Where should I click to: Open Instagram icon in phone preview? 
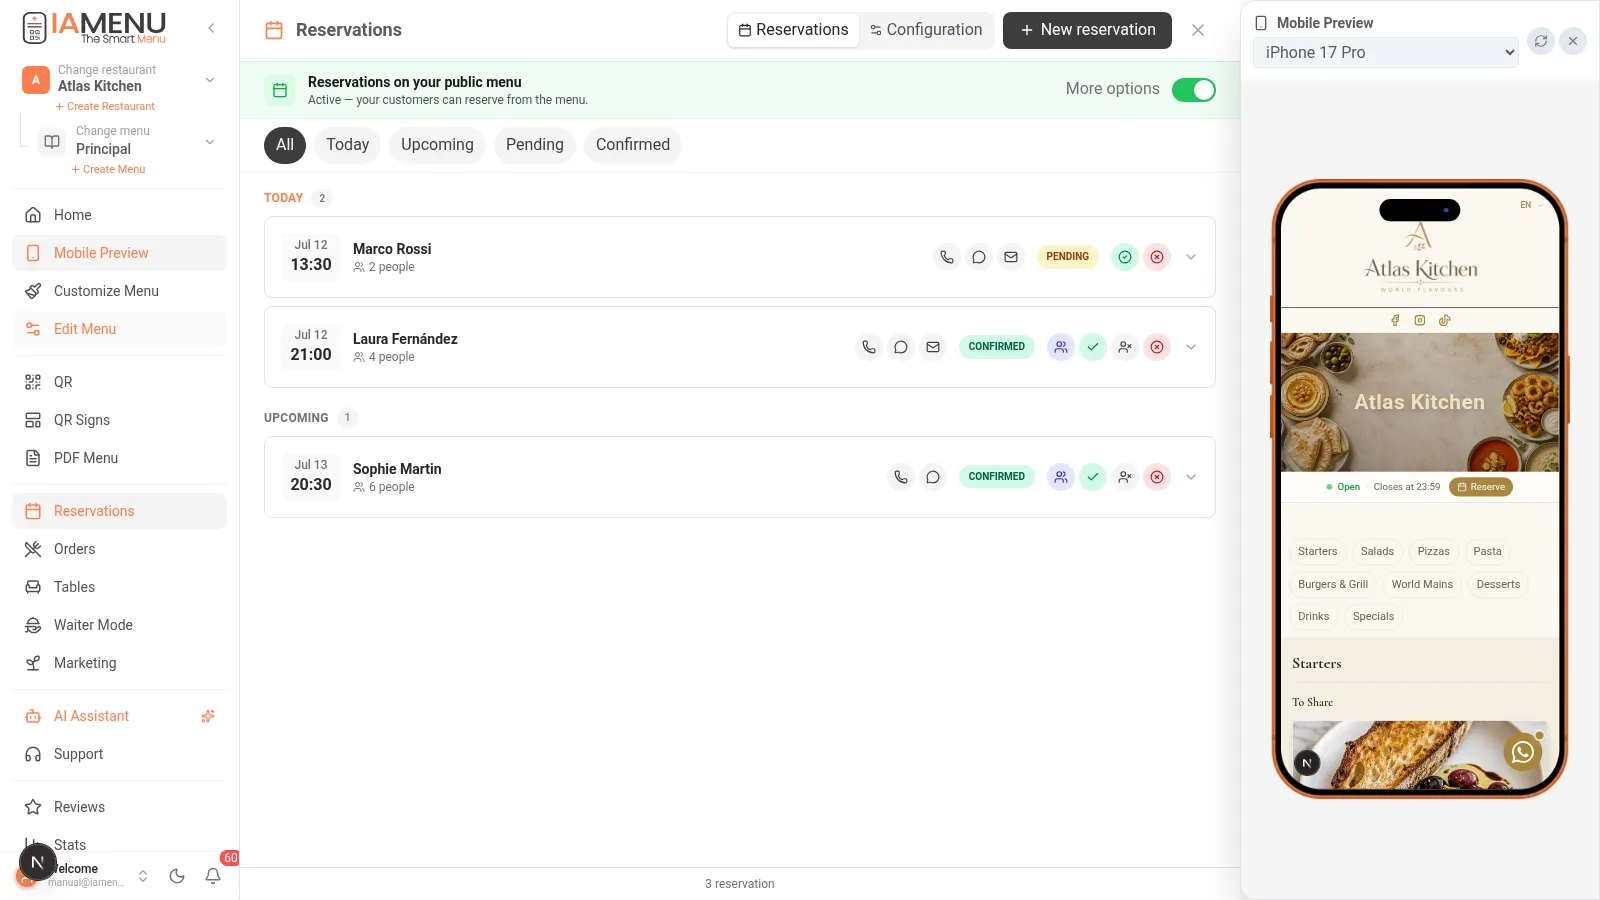click(1420, 320)
